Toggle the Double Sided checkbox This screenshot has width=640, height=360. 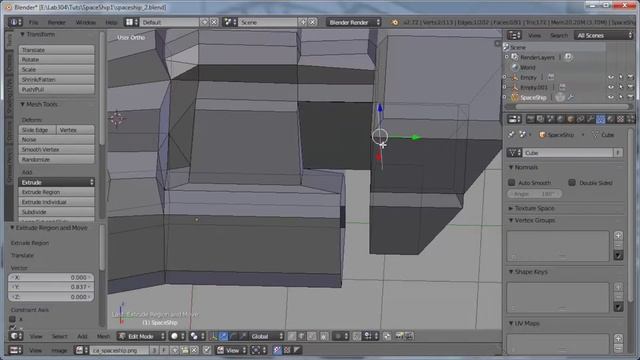pyautogui.click(x=572, y=182)
